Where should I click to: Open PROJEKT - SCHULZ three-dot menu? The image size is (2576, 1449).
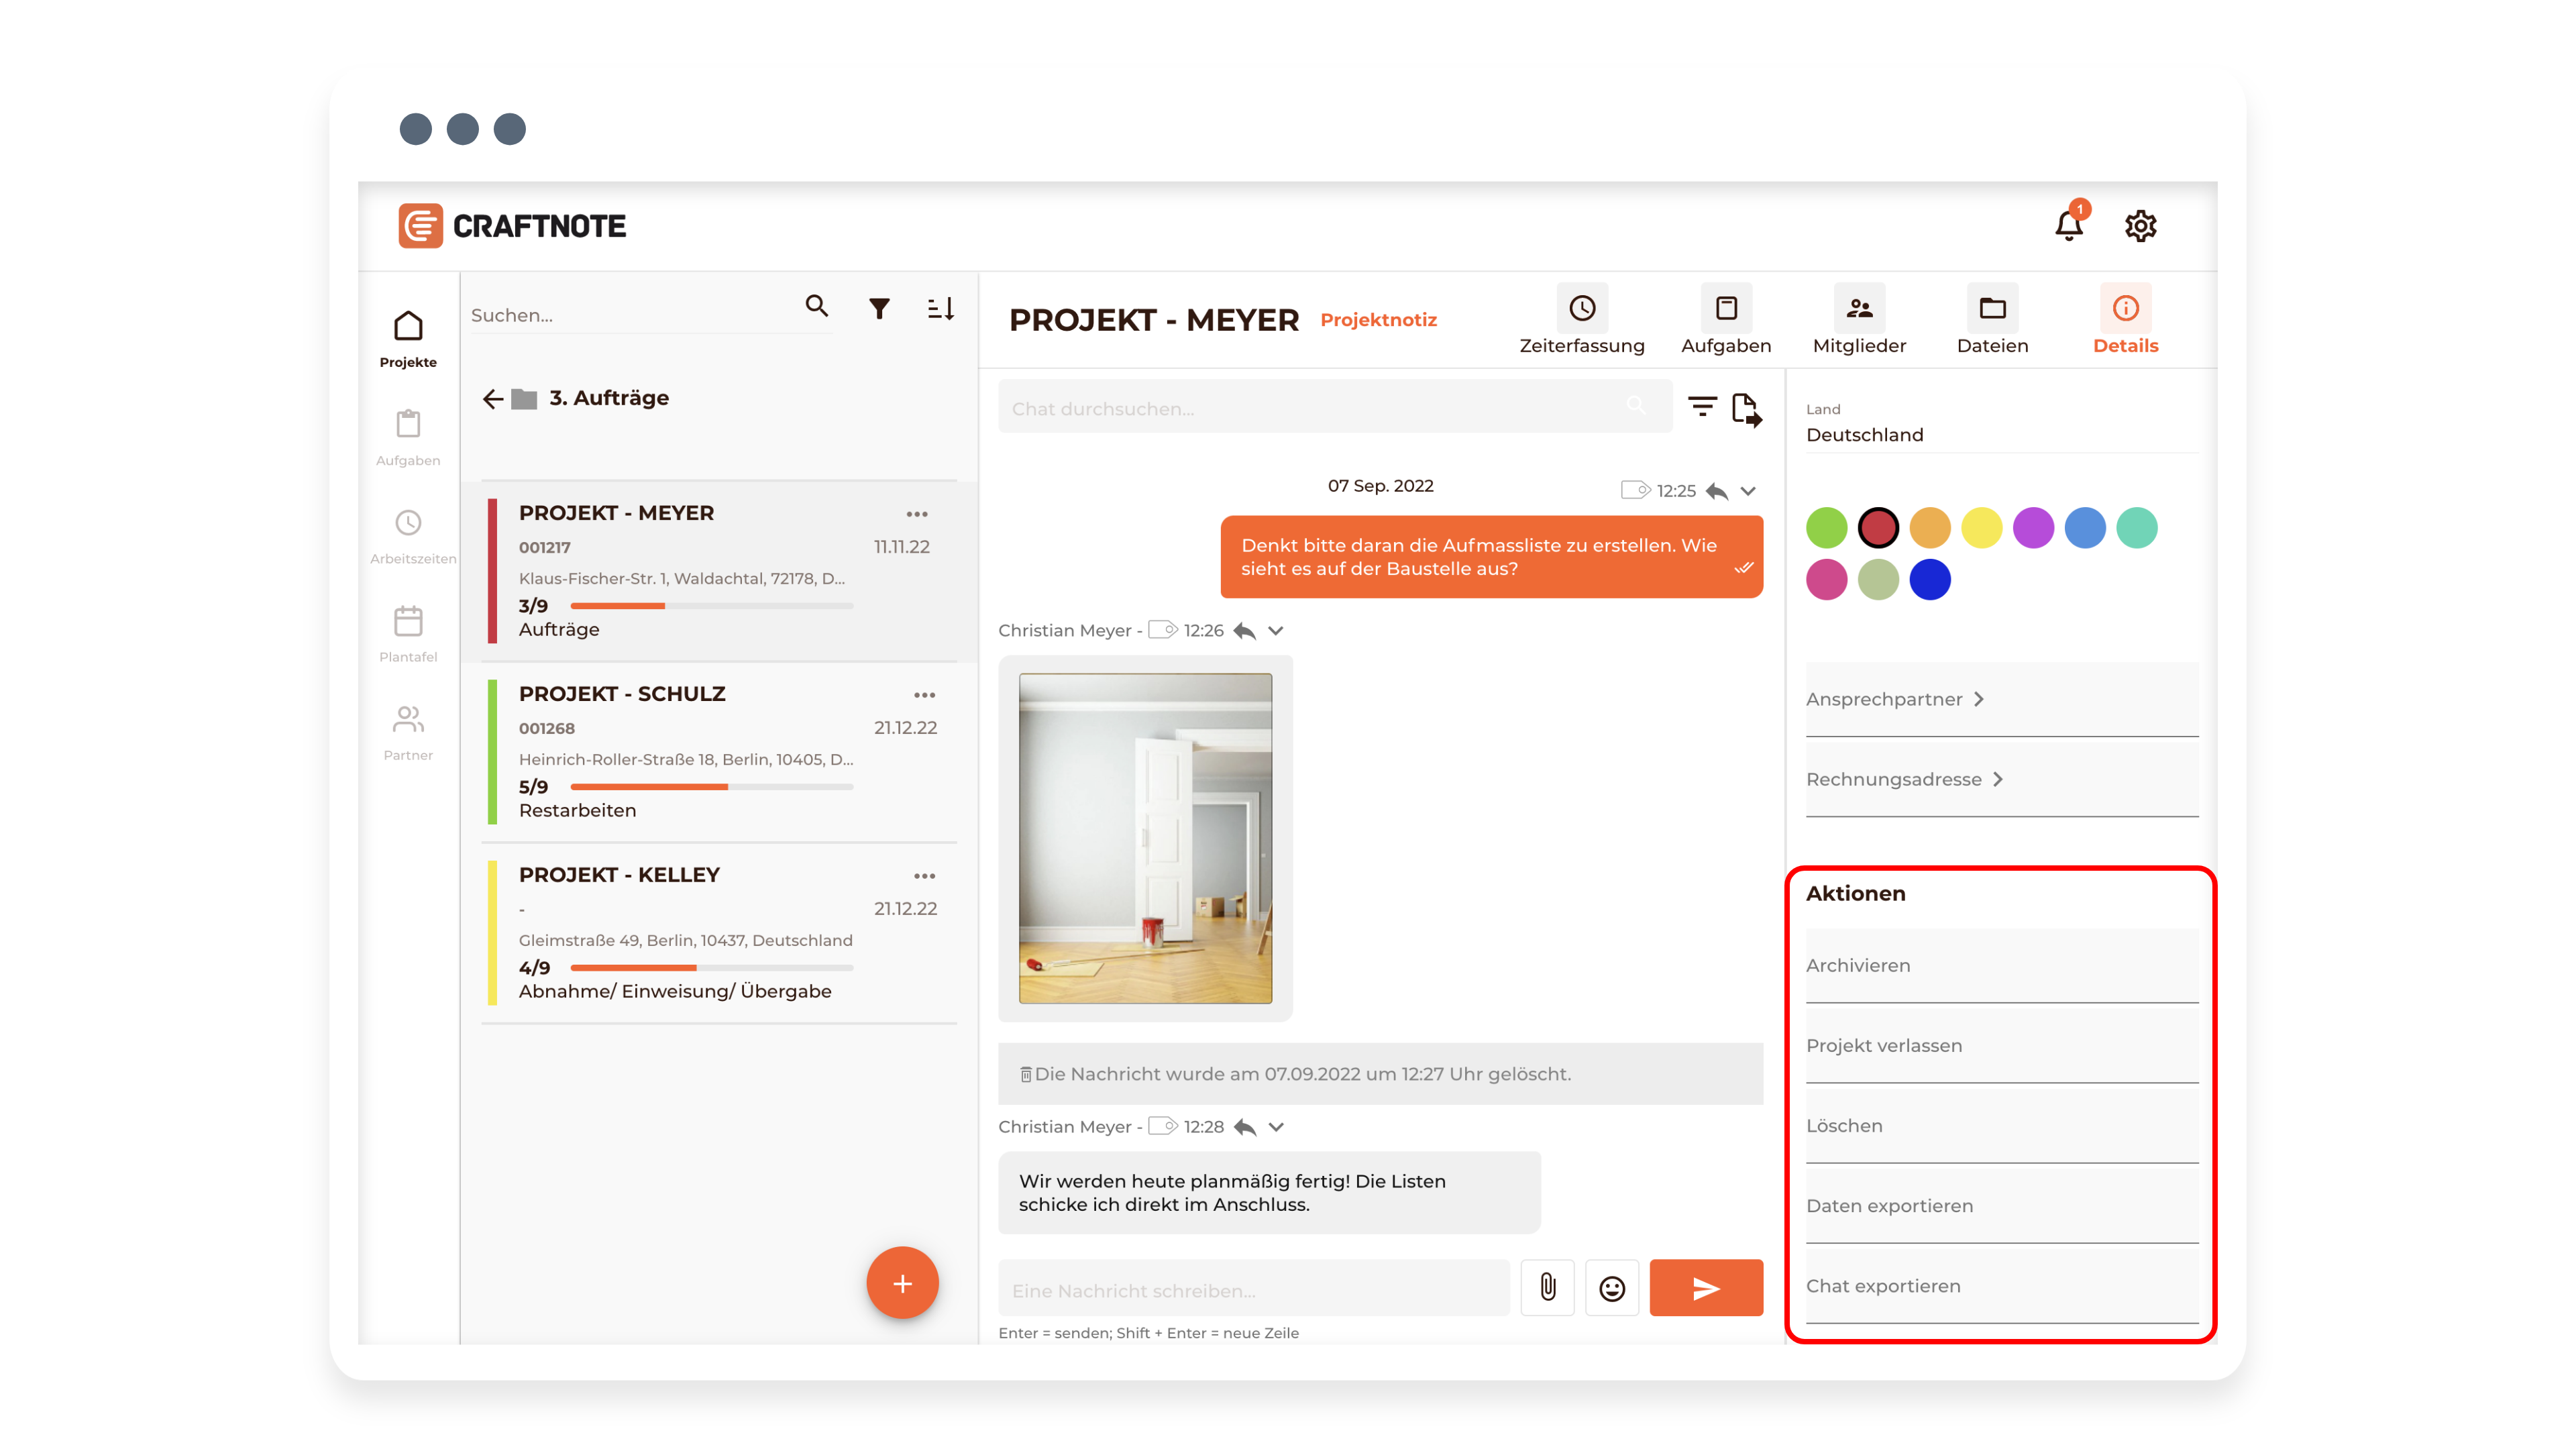tap(924, 695)
